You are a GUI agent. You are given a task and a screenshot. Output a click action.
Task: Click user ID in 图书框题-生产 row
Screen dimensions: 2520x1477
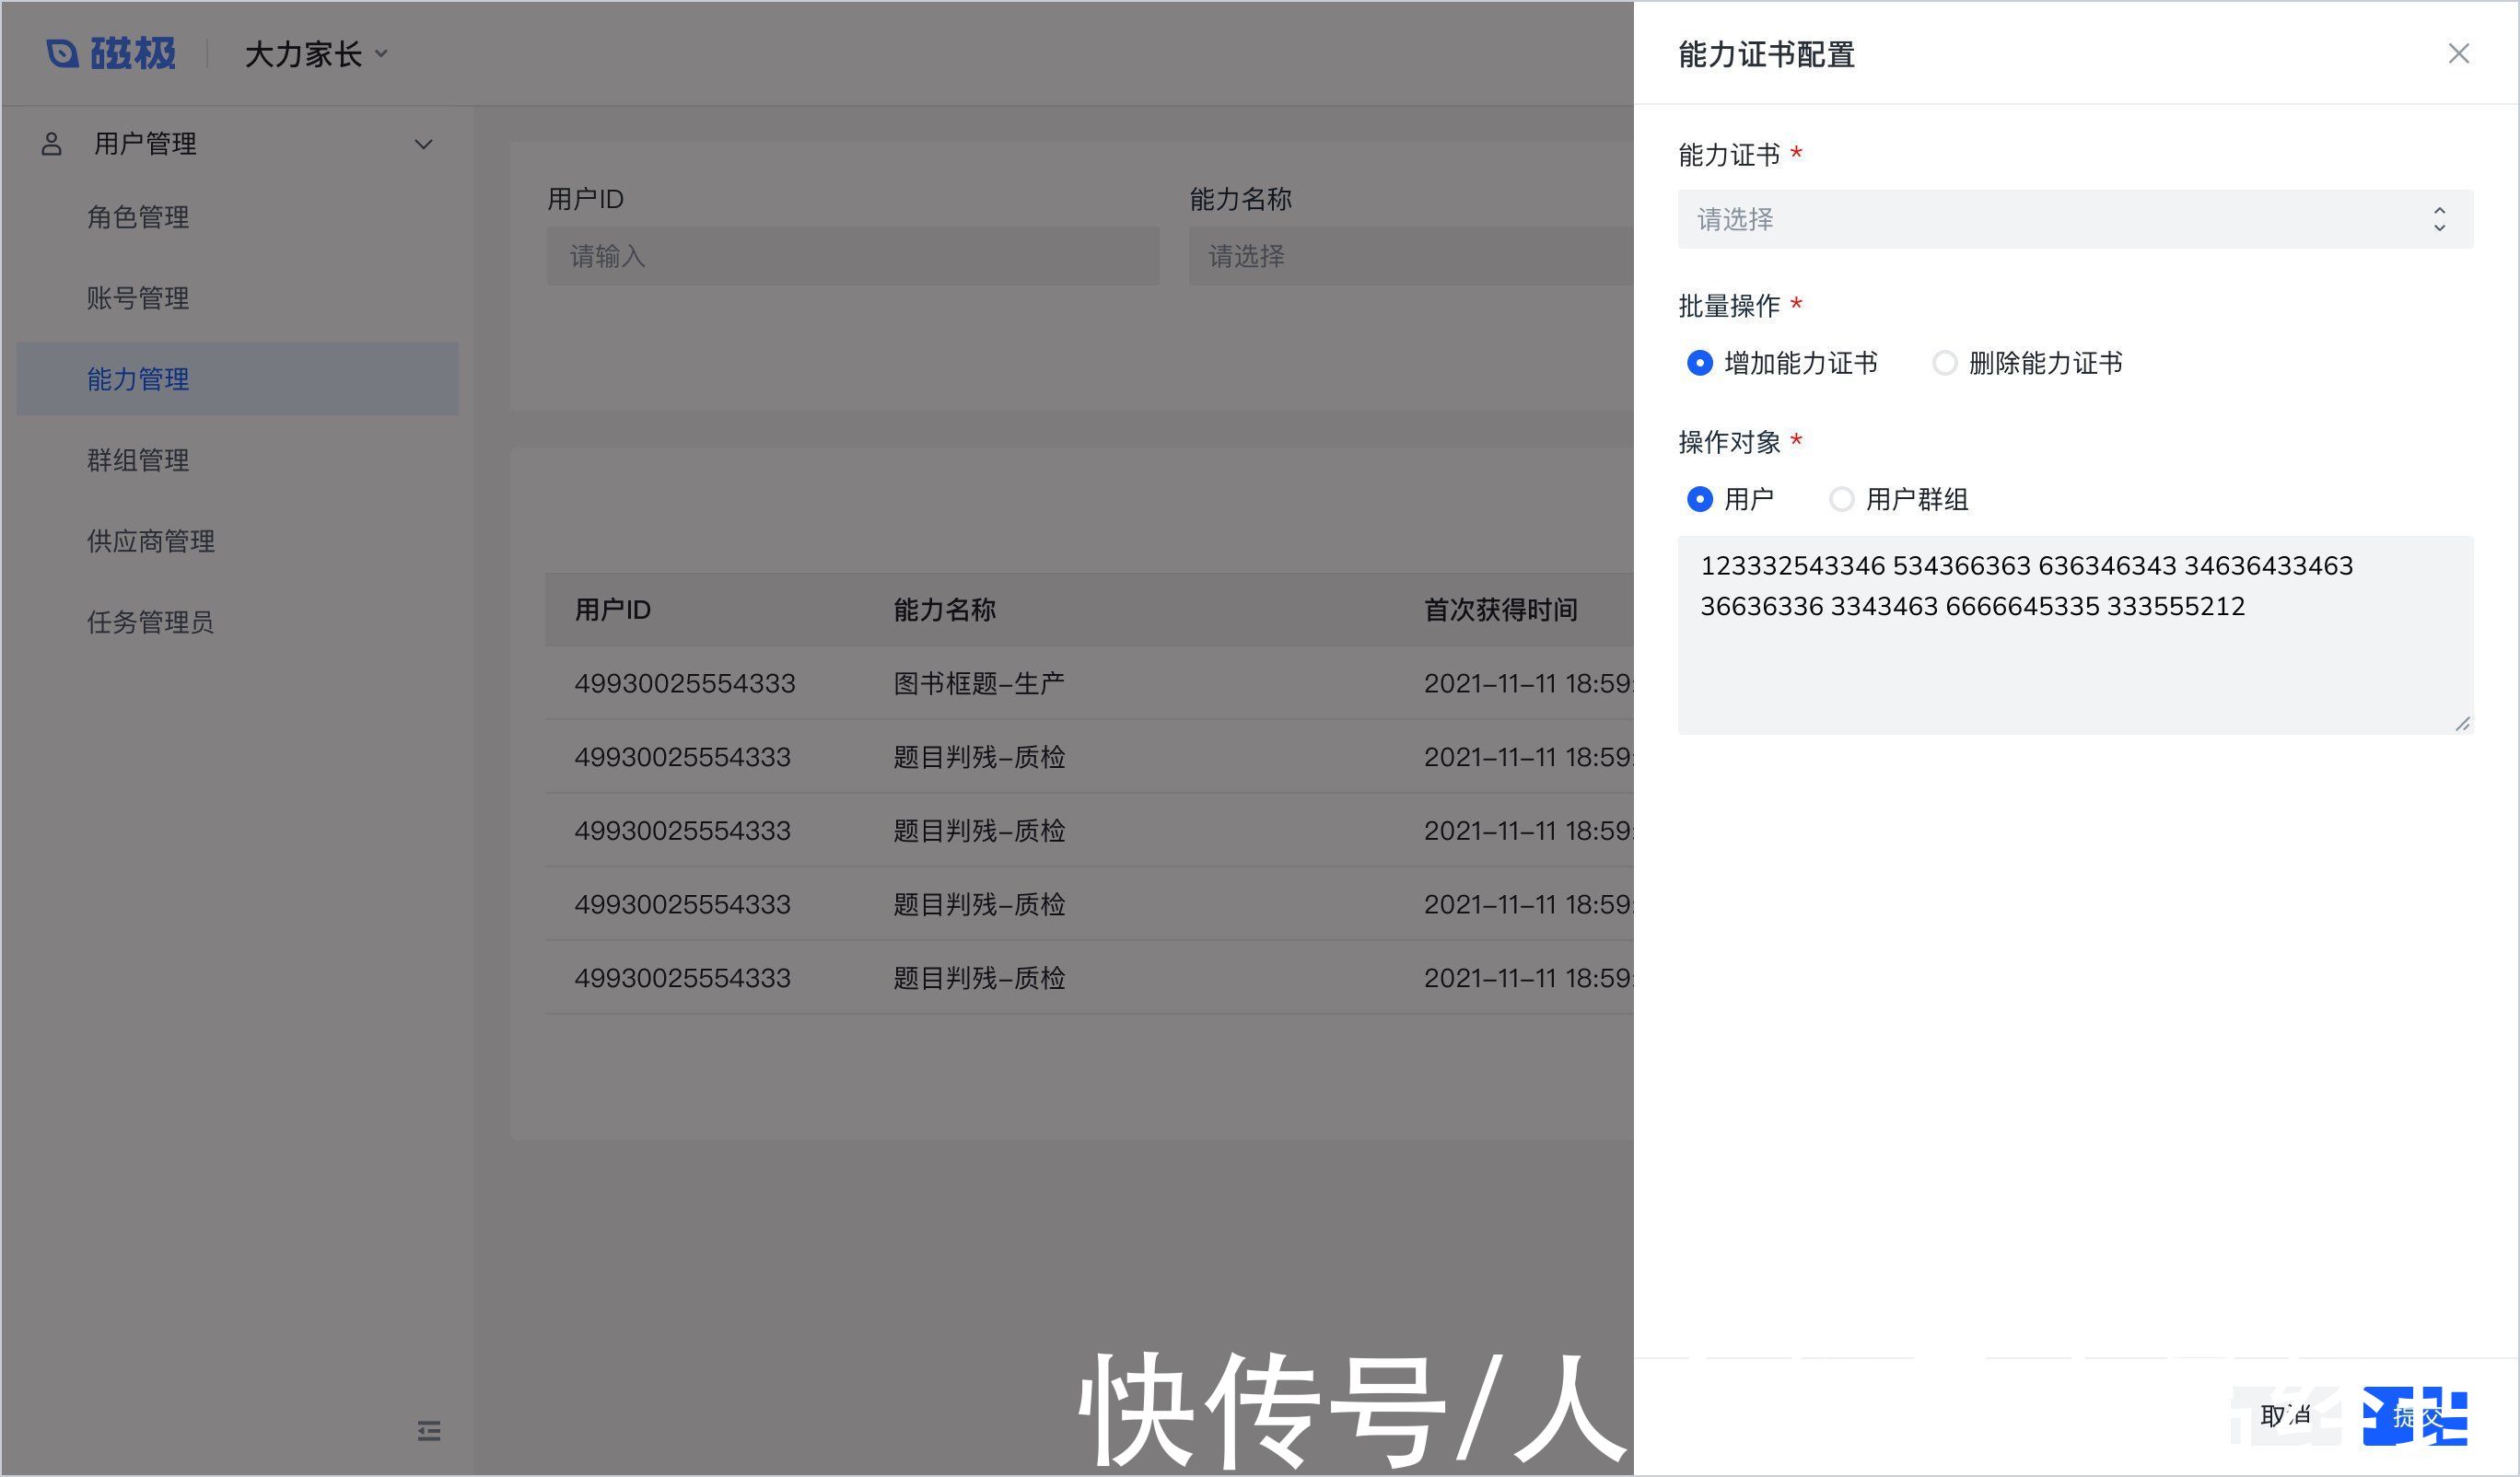[685, 684]
